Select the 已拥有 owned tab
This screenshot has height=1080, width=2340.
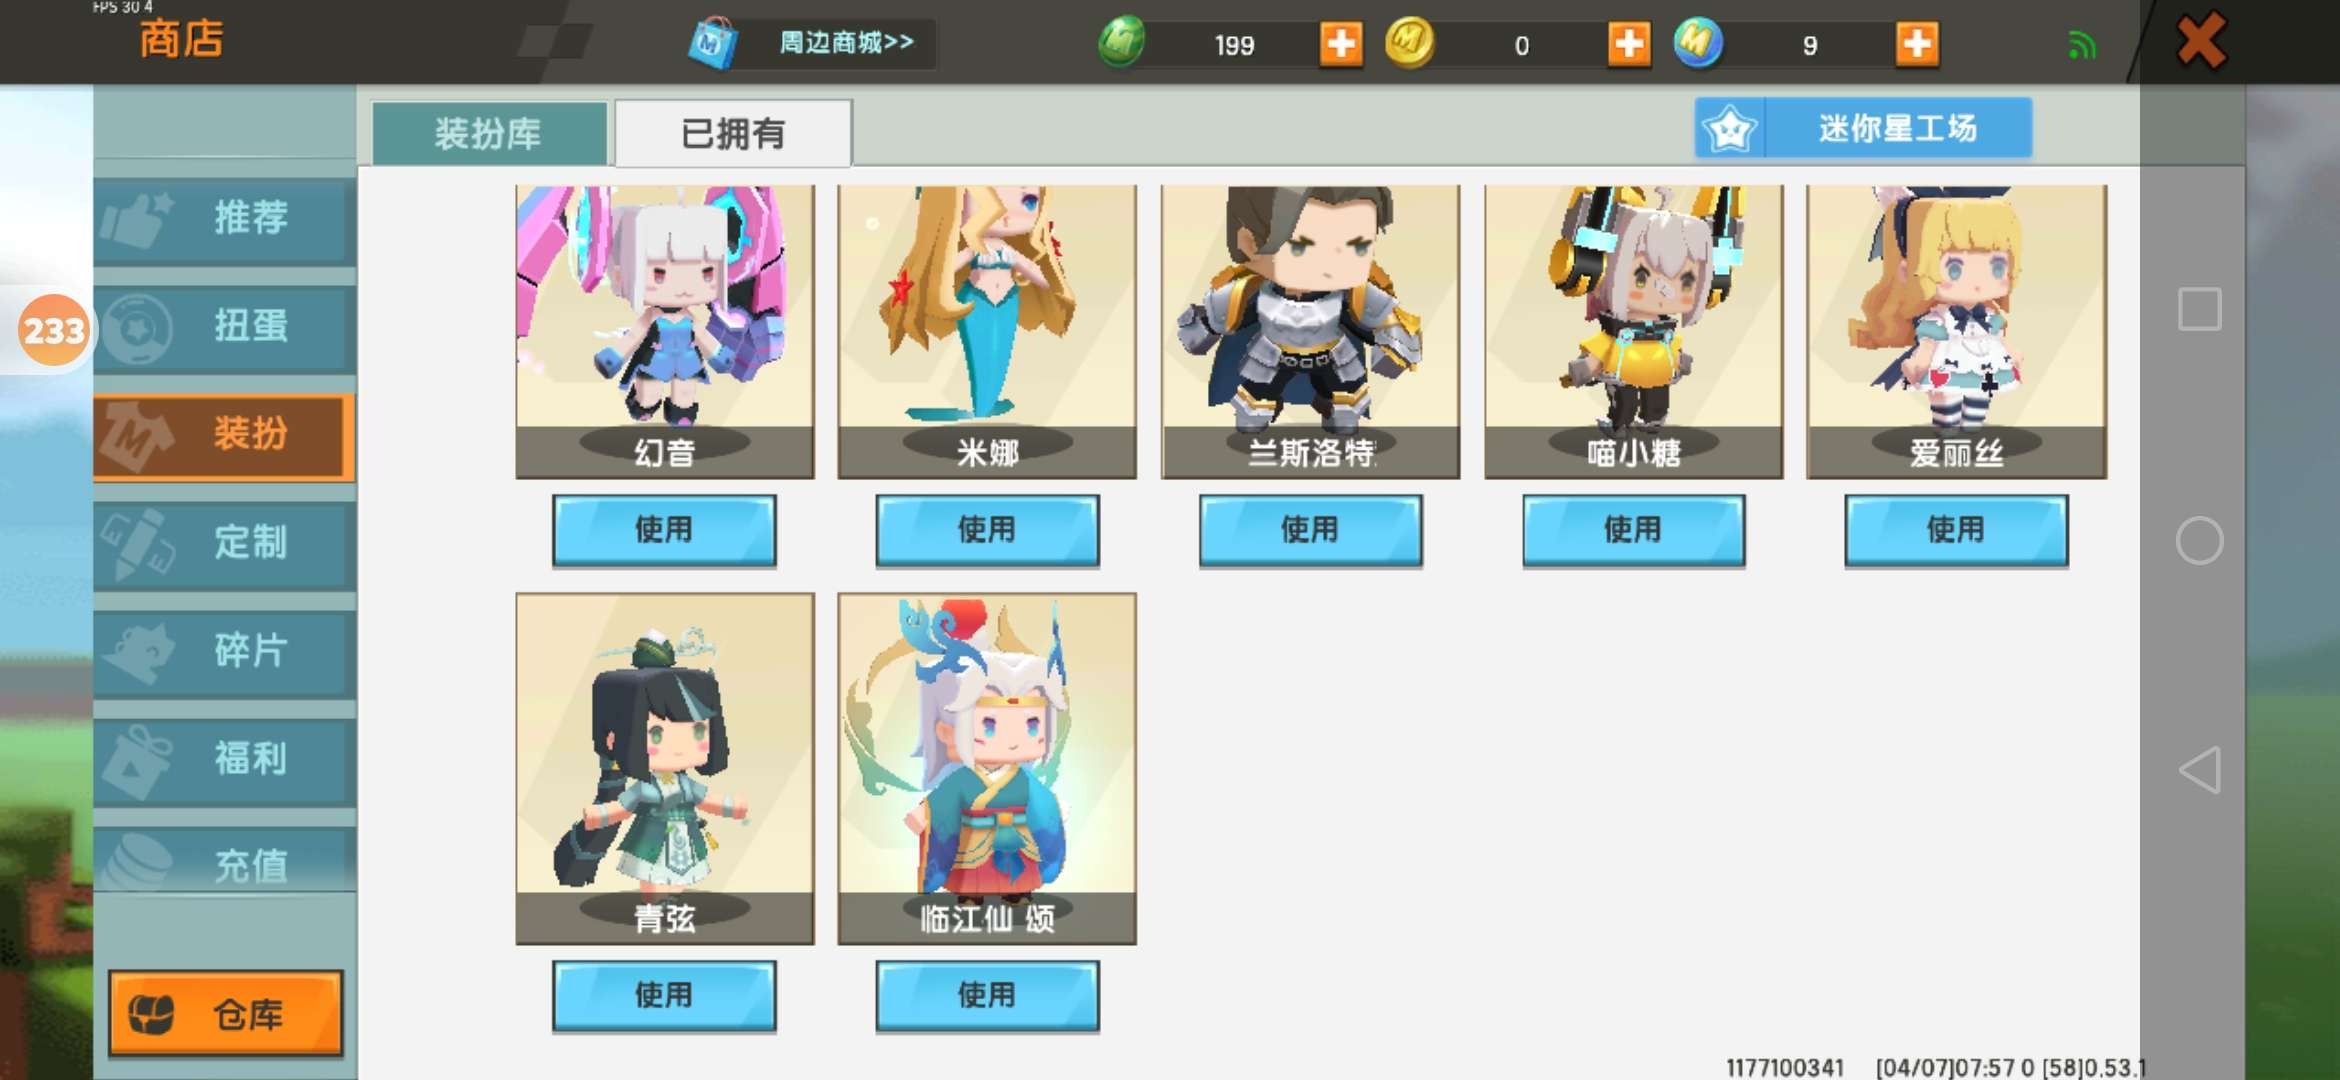(x=733, y=133)
